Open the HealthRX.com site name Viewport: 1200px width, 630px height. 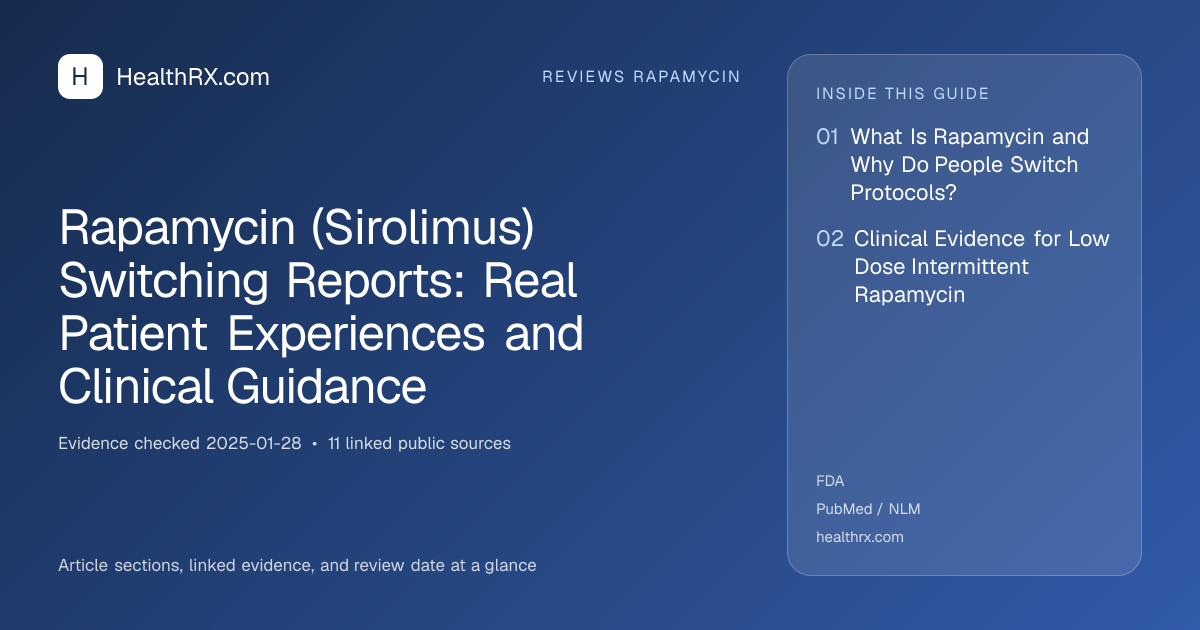[x=193, y=77]
